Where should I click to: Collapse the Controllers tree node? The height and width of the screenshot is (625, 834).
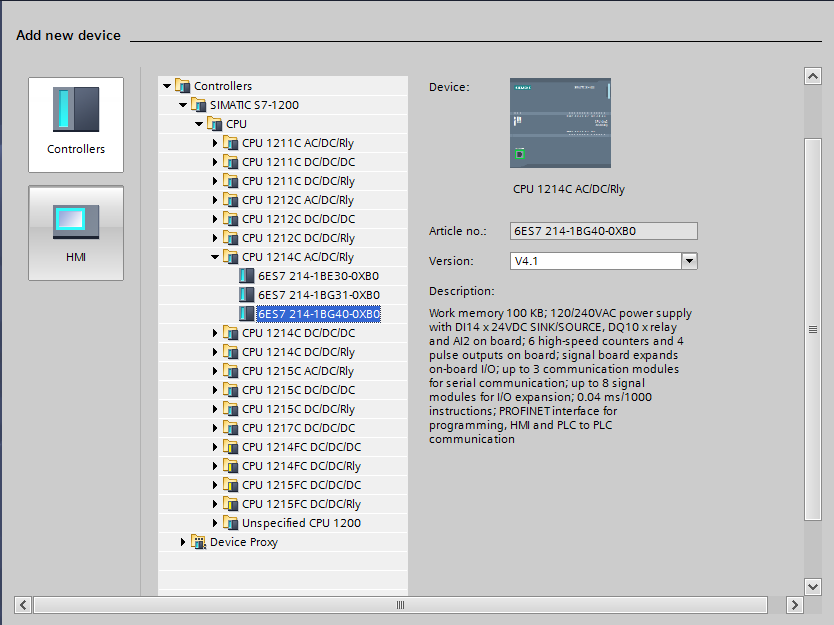(x=167, y=86)
